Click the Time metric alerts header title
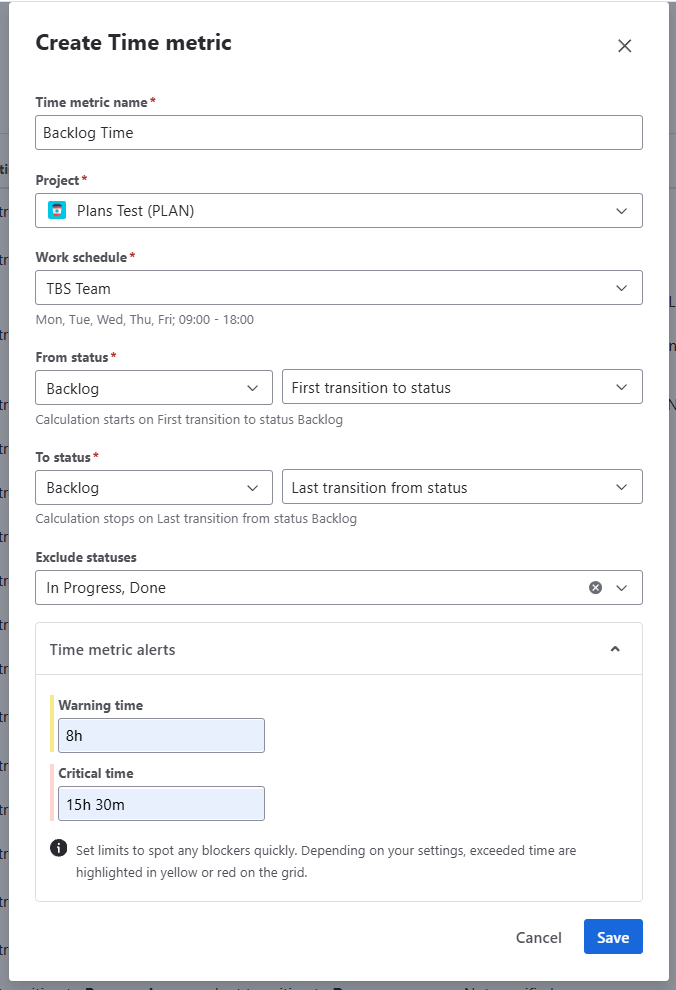676x990 pixels. (x=112, y=650)
